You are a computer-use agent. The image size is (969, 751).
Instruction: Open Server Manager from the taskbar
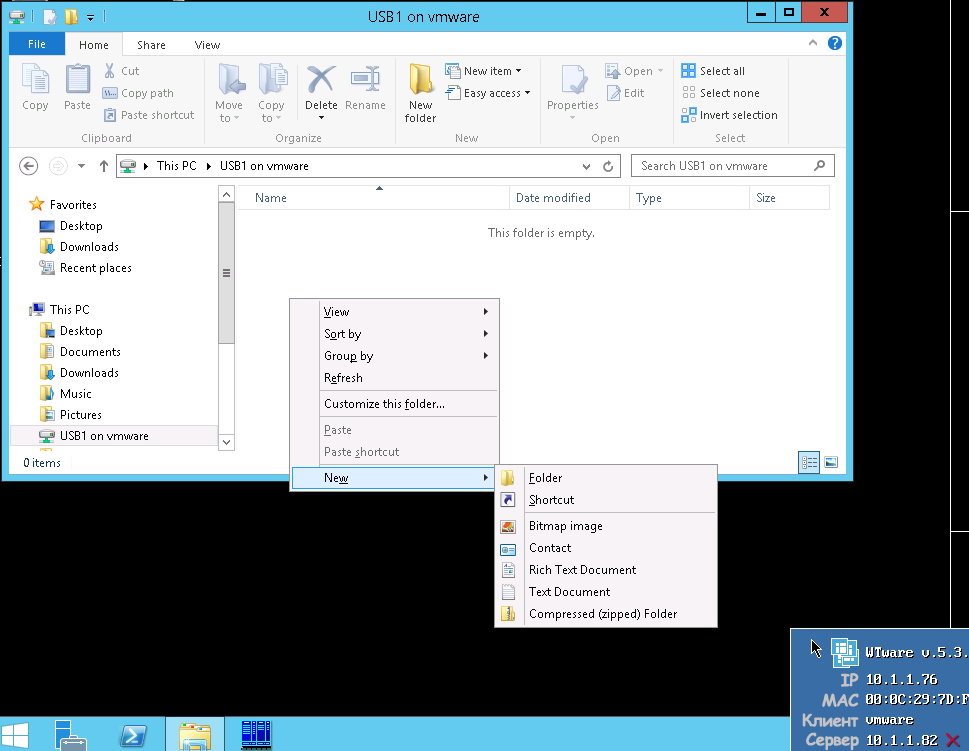point(71,735)
